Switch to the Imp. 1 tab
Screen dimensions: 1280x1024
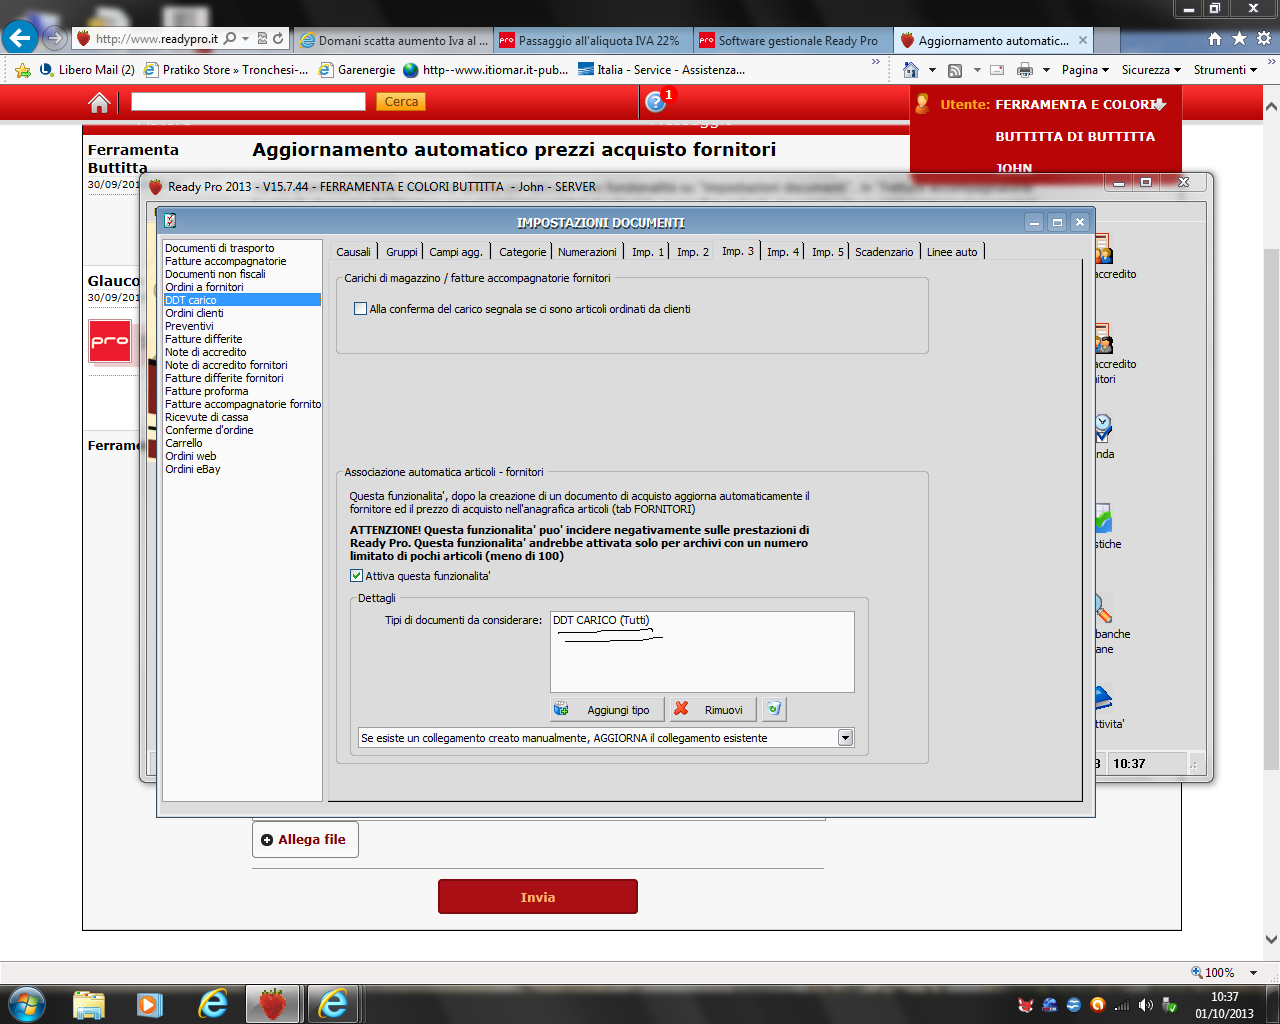(648, 252)
